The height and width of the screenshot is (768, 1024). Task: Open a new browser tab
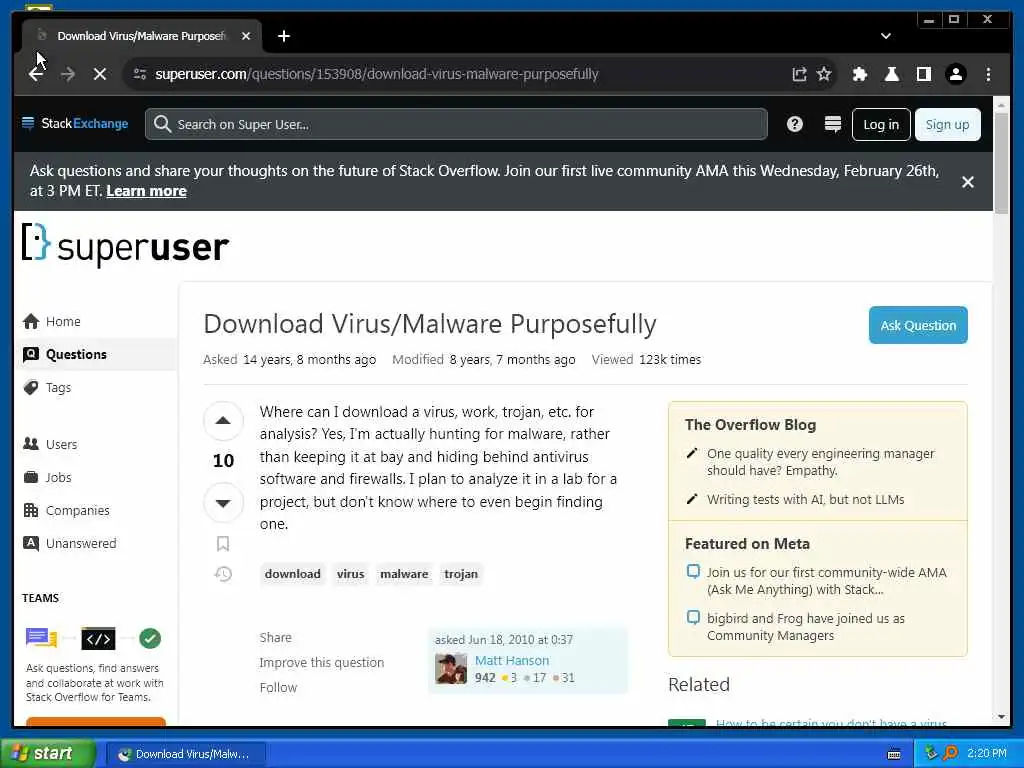coord(283,37)
